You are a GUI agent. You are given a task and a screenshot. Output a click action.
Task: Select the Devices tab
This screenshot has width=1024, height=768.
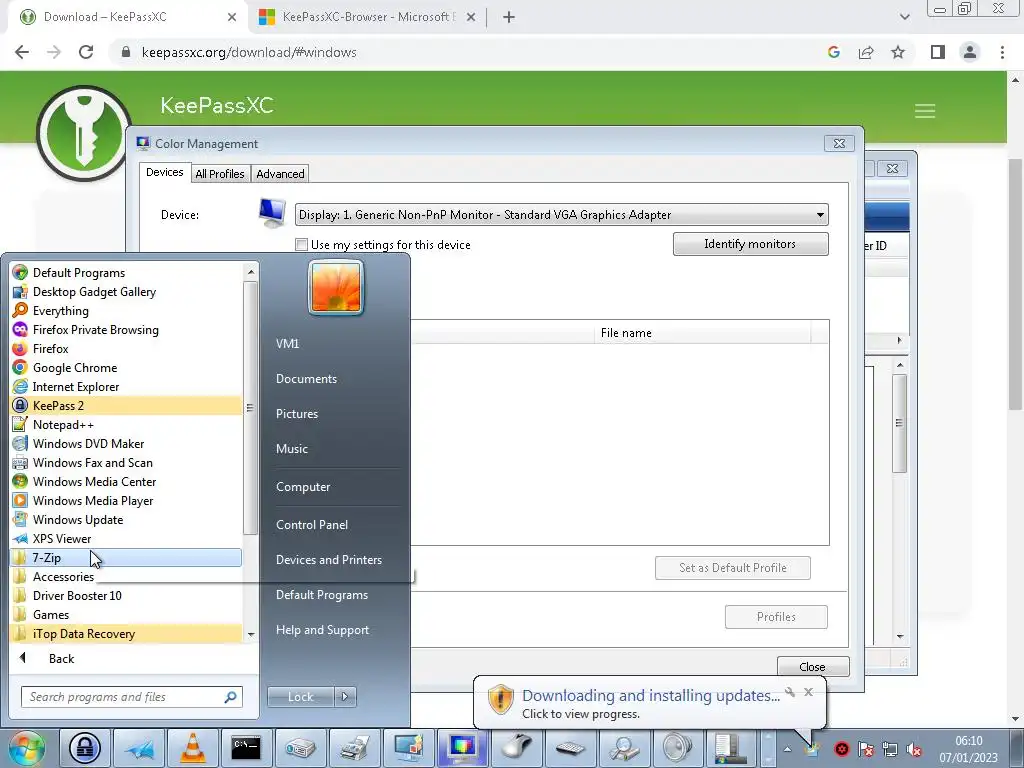(x=165, y=172)
